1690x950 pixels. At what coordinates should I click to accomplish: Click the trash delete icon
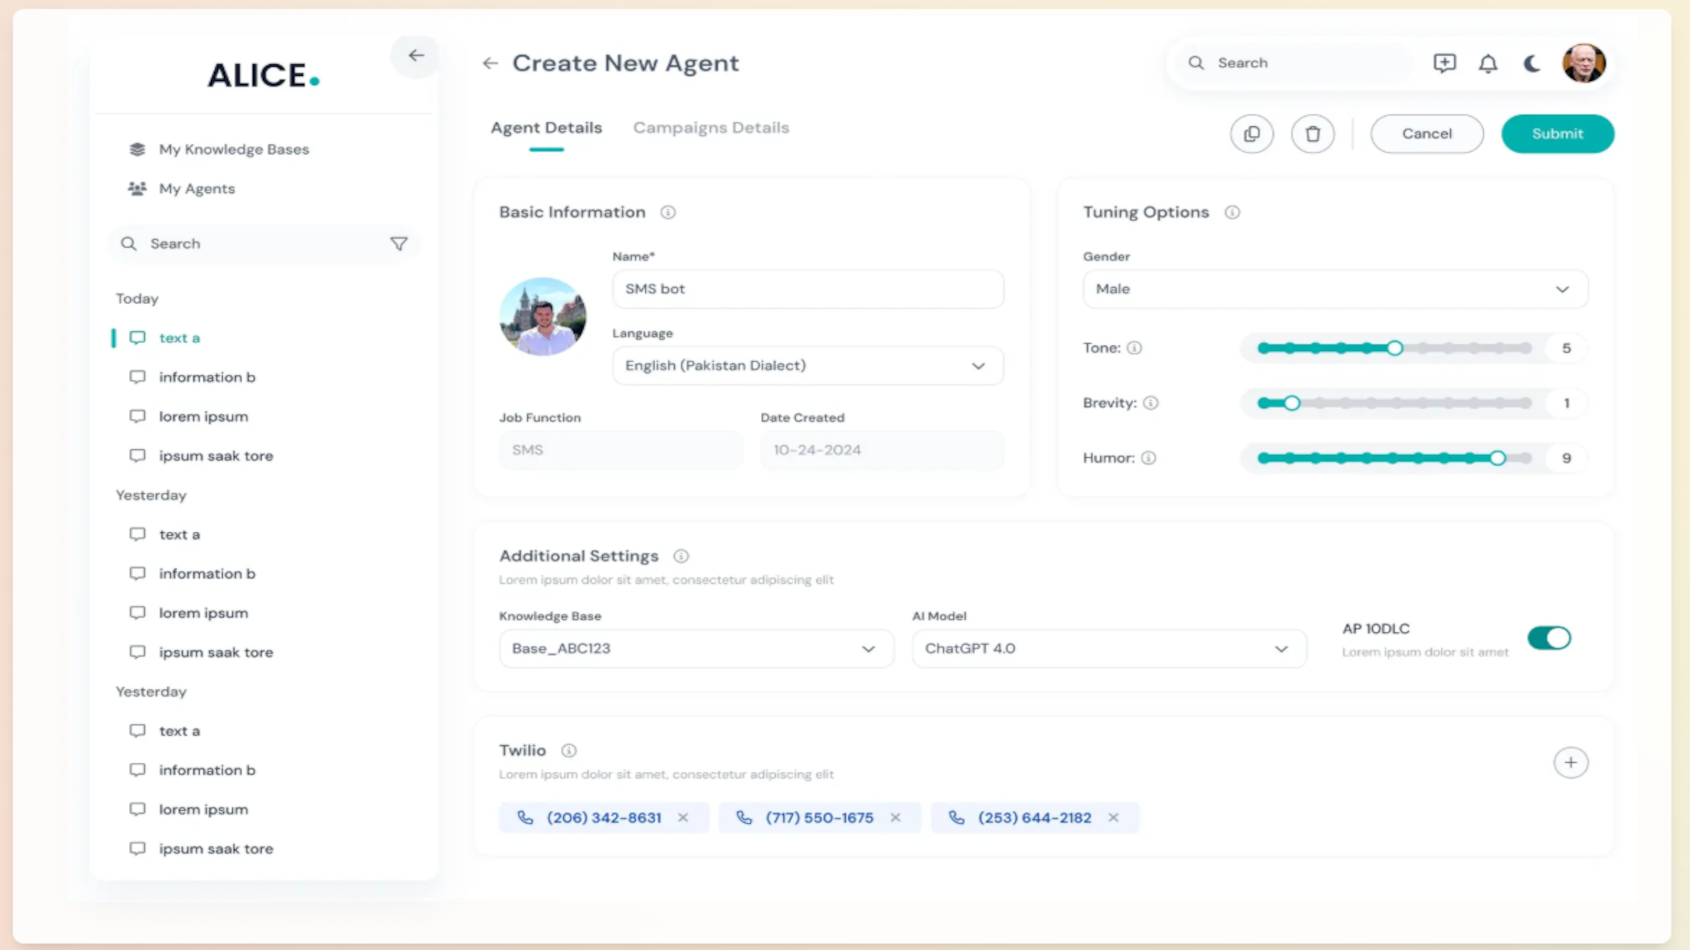(x=1312, y=134)
